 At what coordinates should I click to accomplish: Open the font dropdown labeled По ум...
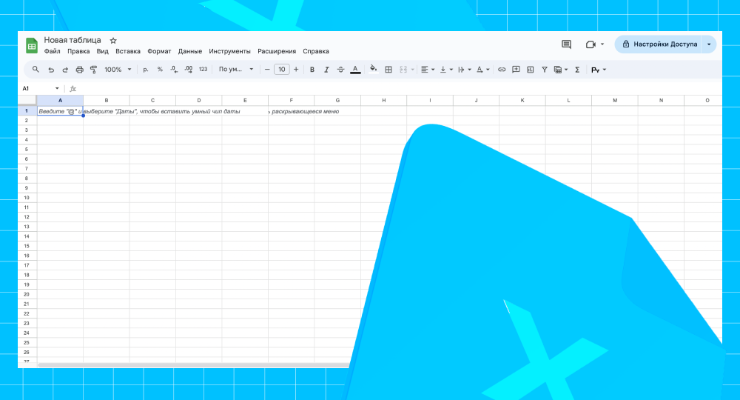236,70
